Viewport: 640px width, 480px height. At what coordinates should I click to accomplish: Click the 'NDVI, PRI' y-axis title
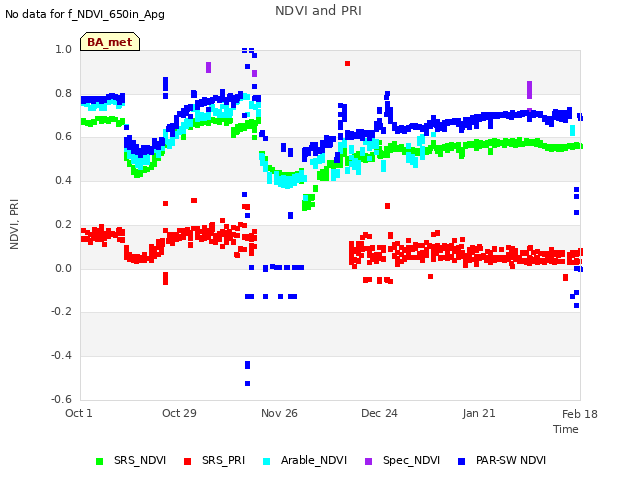point(14,224)
